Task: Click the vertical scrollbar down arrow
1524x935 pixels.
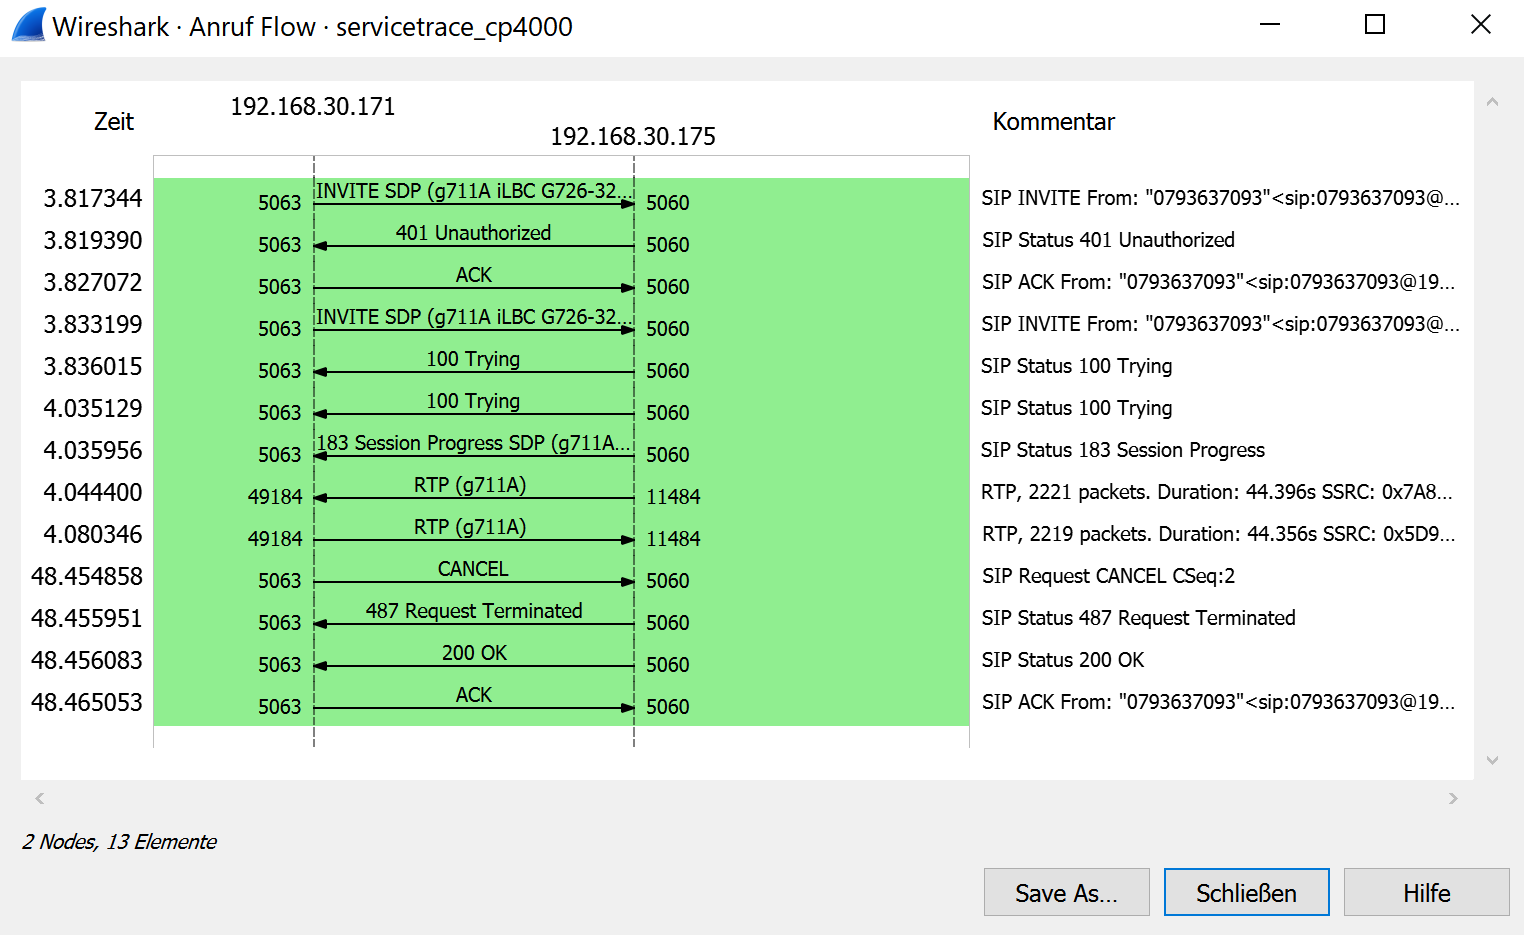Action: [x=1492, y=760]
